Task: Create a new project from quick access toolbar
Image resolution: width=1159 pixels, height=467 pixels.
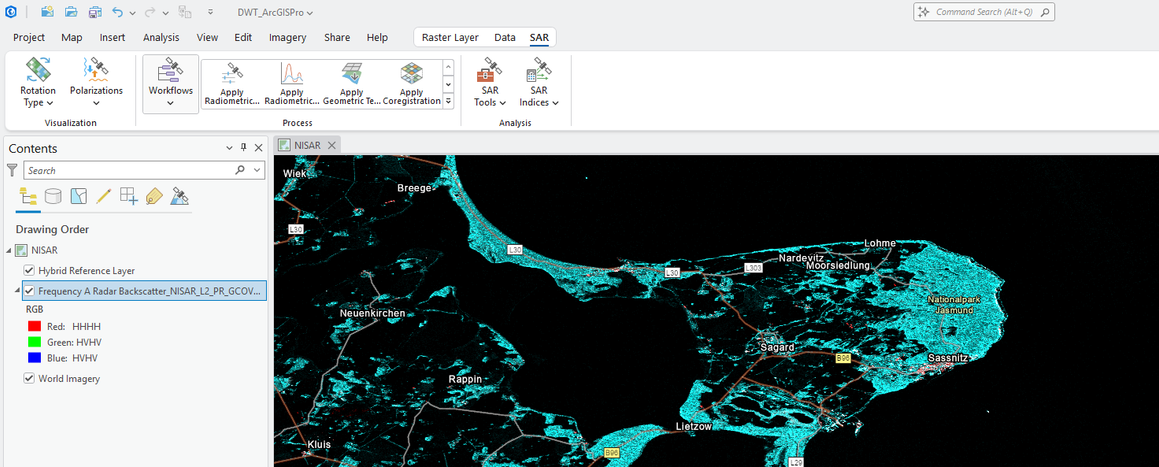Action: (47, 12)
